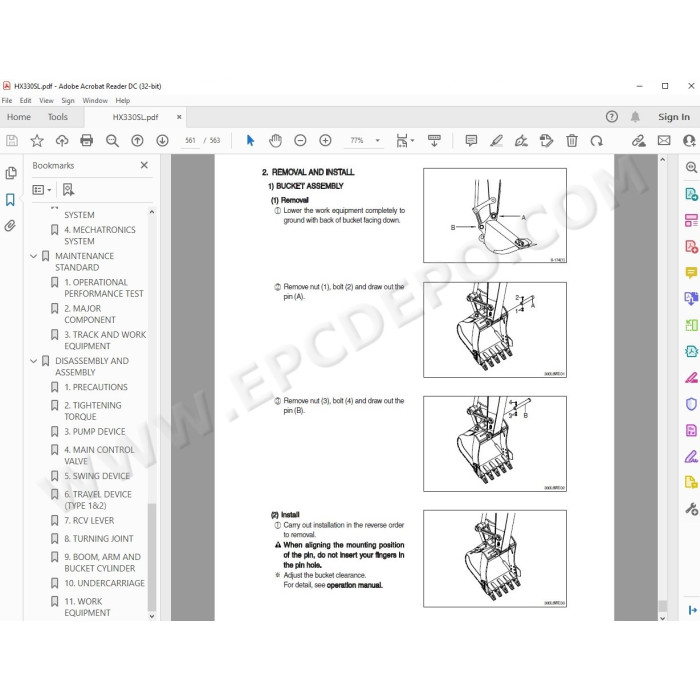Switch to the Tools tab

58,117
